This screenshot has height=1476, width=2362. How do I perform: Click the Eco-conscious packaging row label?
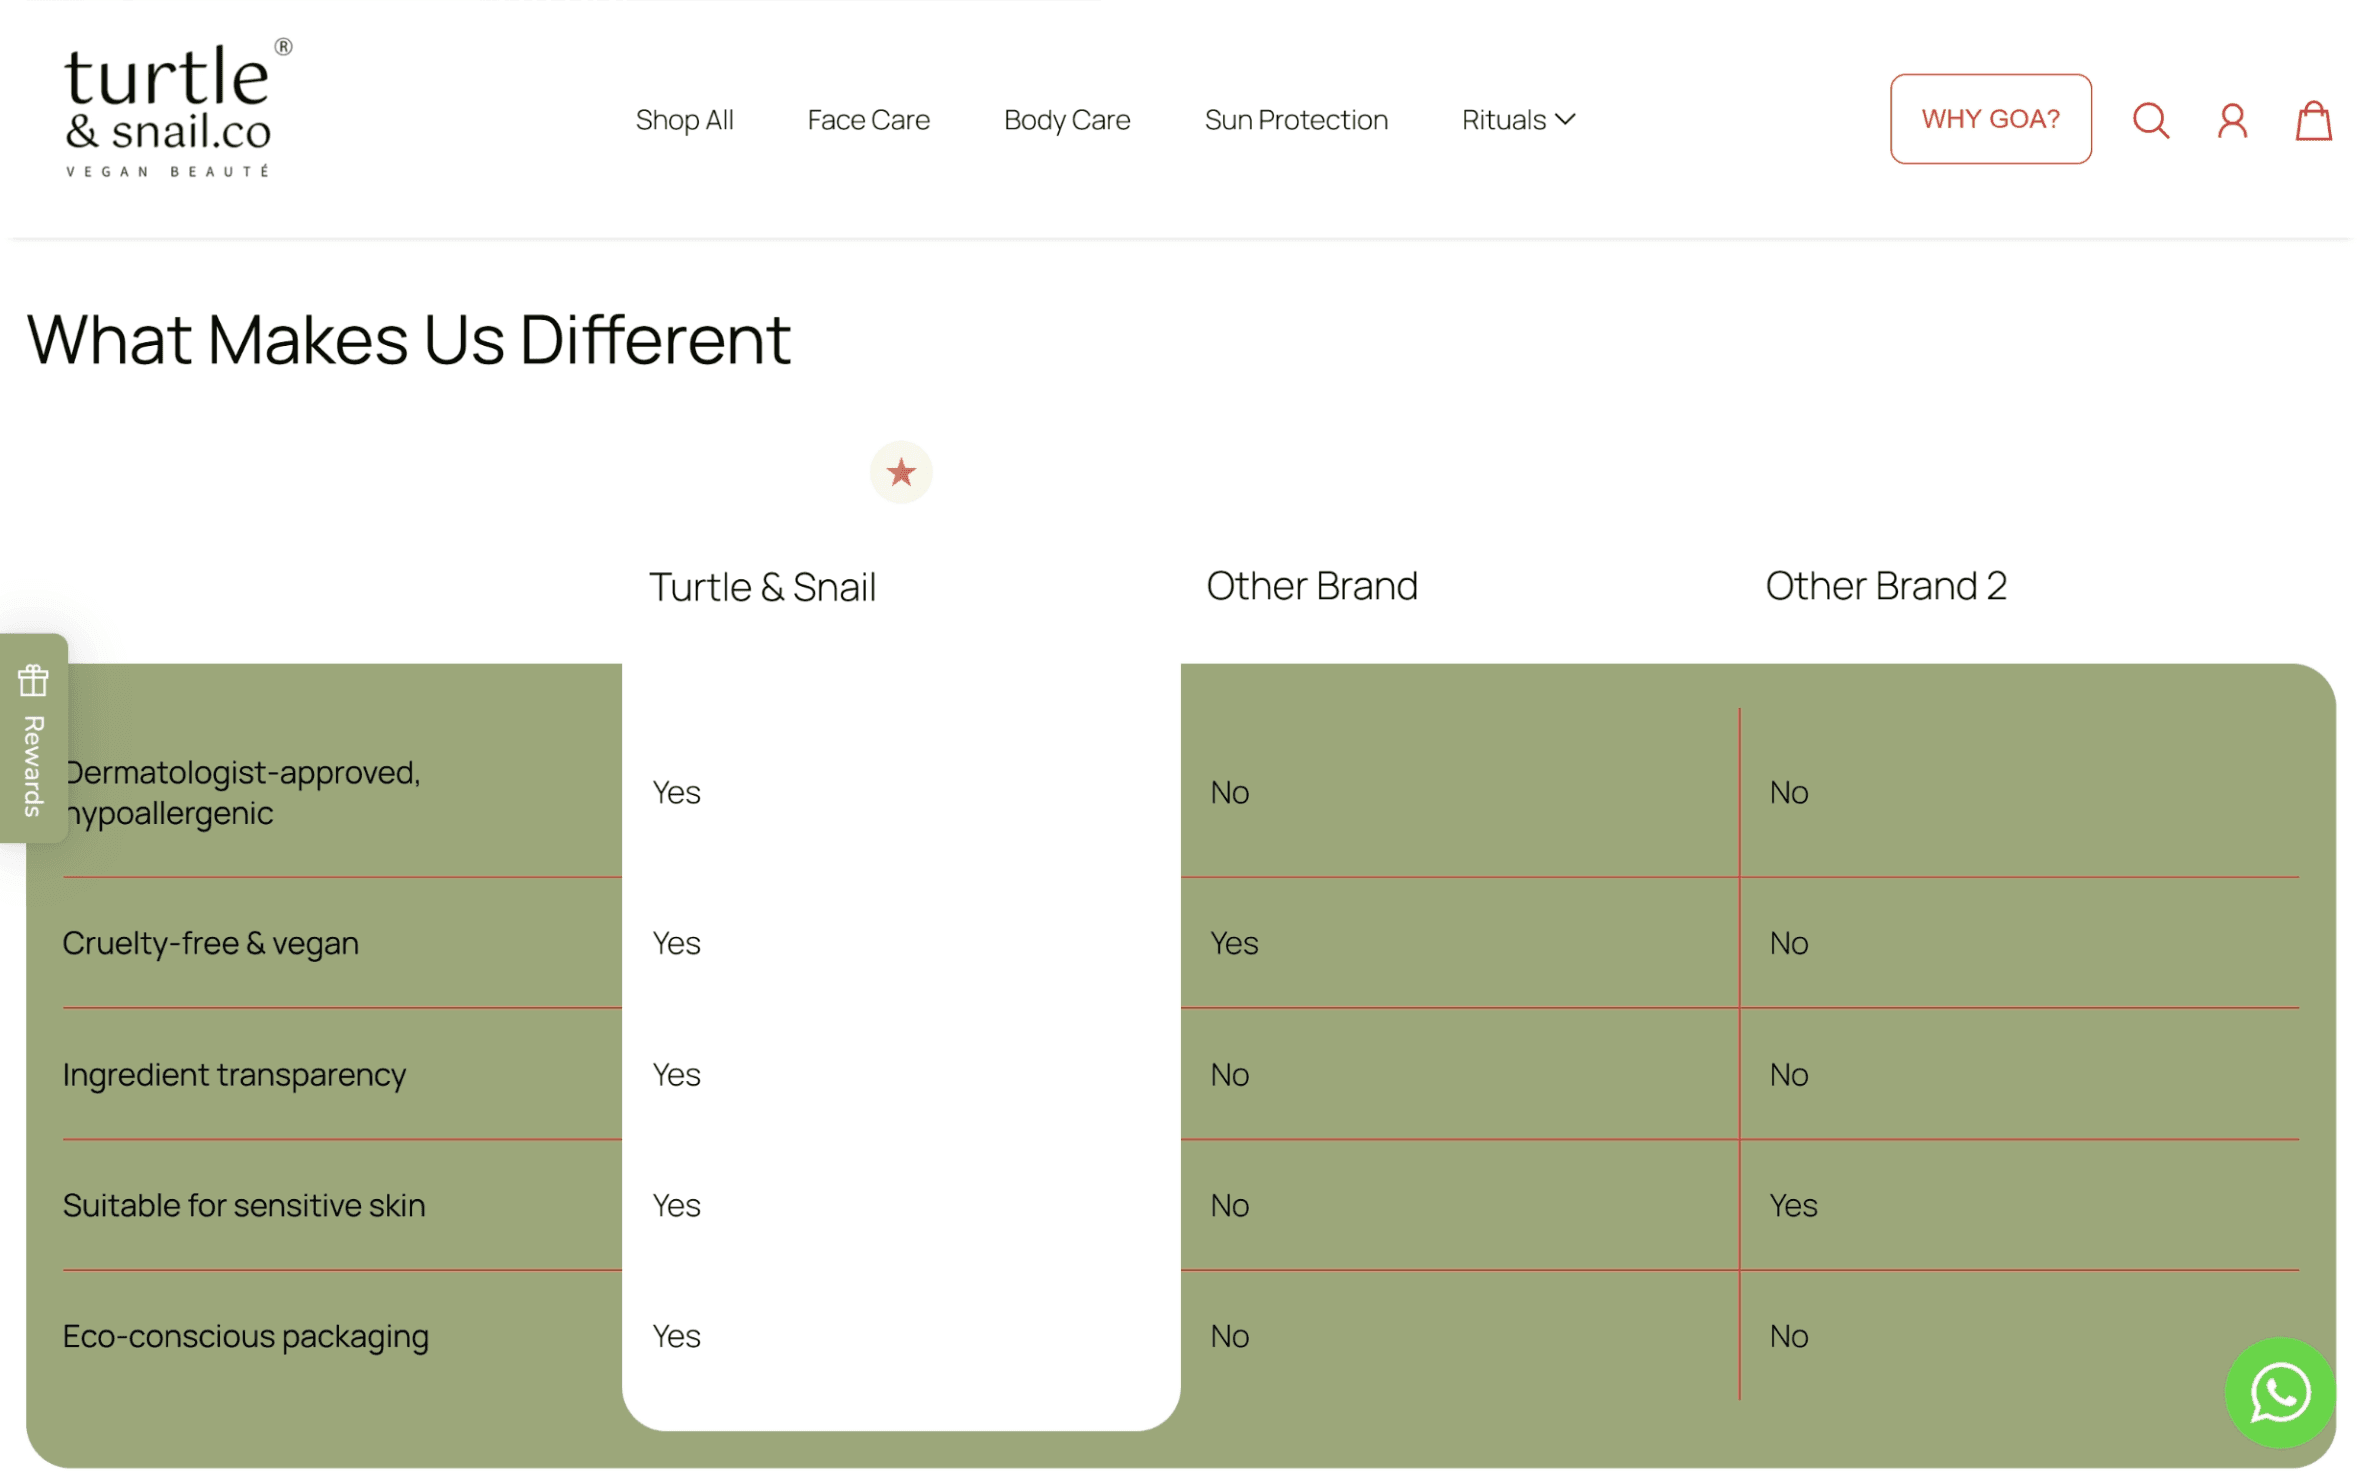(x=245, y=1336)
